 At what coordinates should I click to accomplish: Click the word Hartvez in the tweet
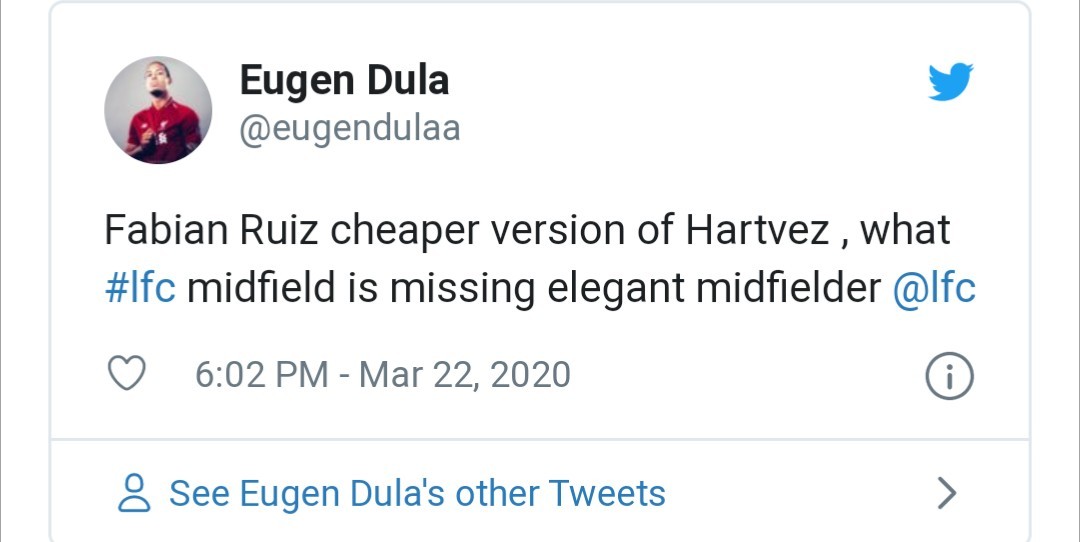(757, 231)
